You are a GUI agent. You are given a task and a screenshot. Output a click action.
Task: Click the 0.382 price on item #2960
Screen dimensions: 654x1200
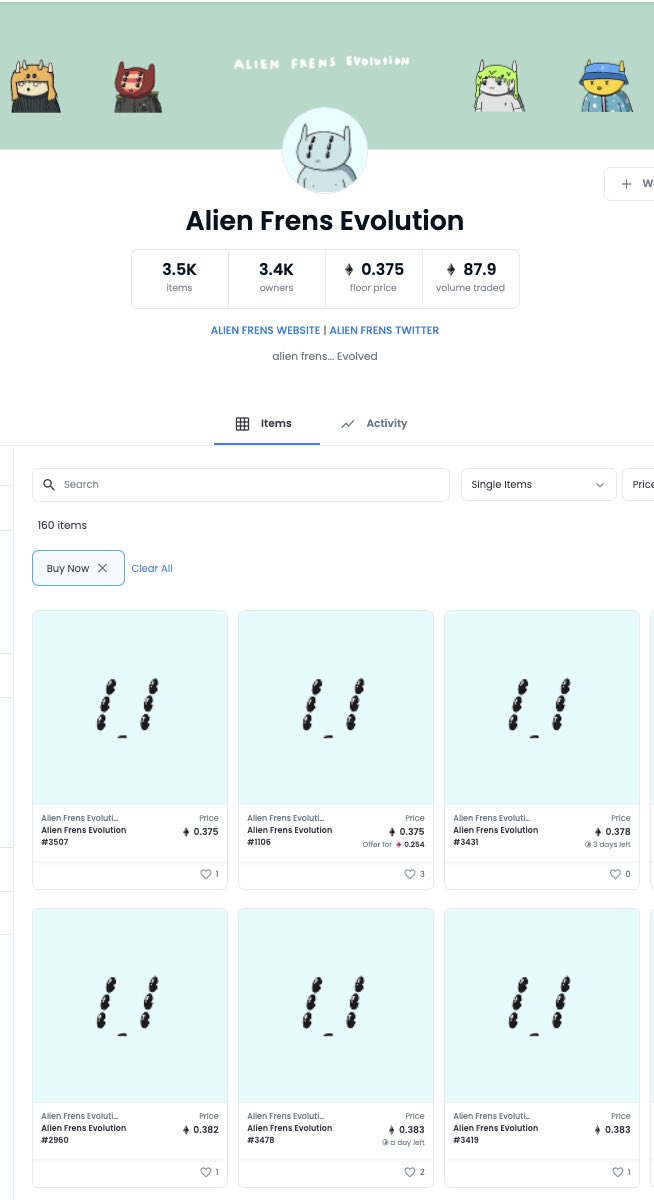coord(200,1130)
